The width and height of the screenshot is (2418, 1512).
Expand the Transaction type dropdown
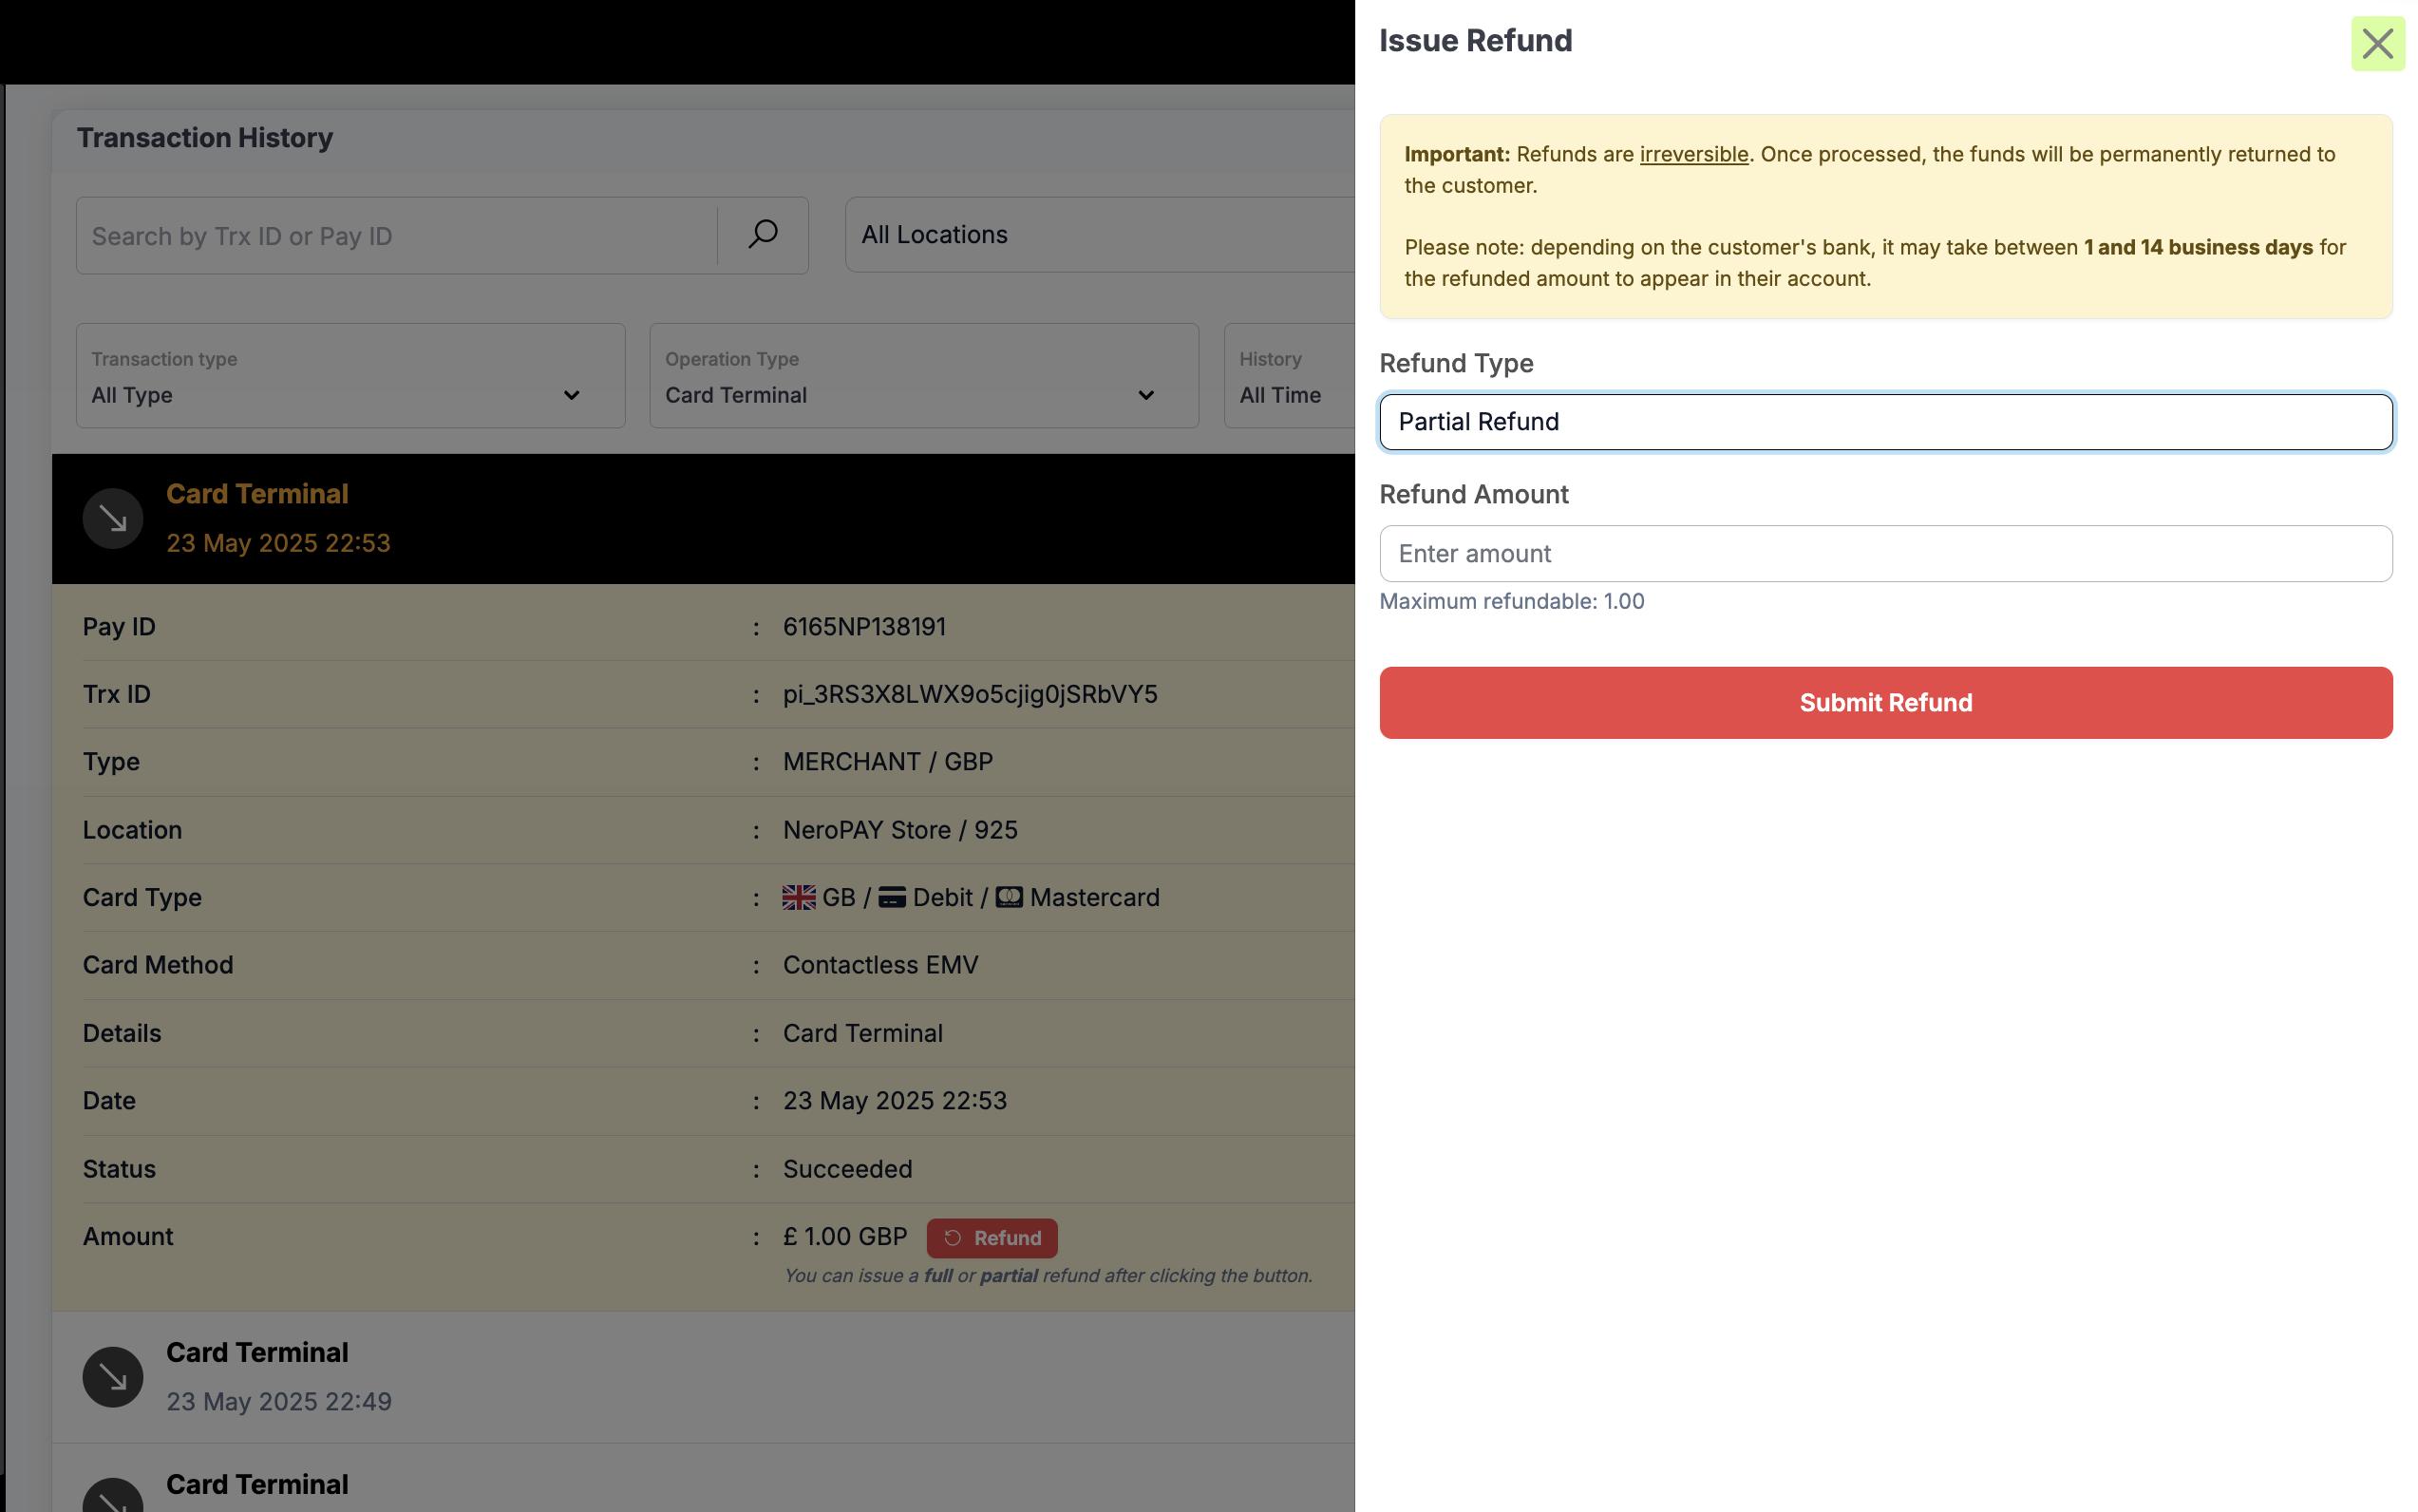click(x=350, y=376)
